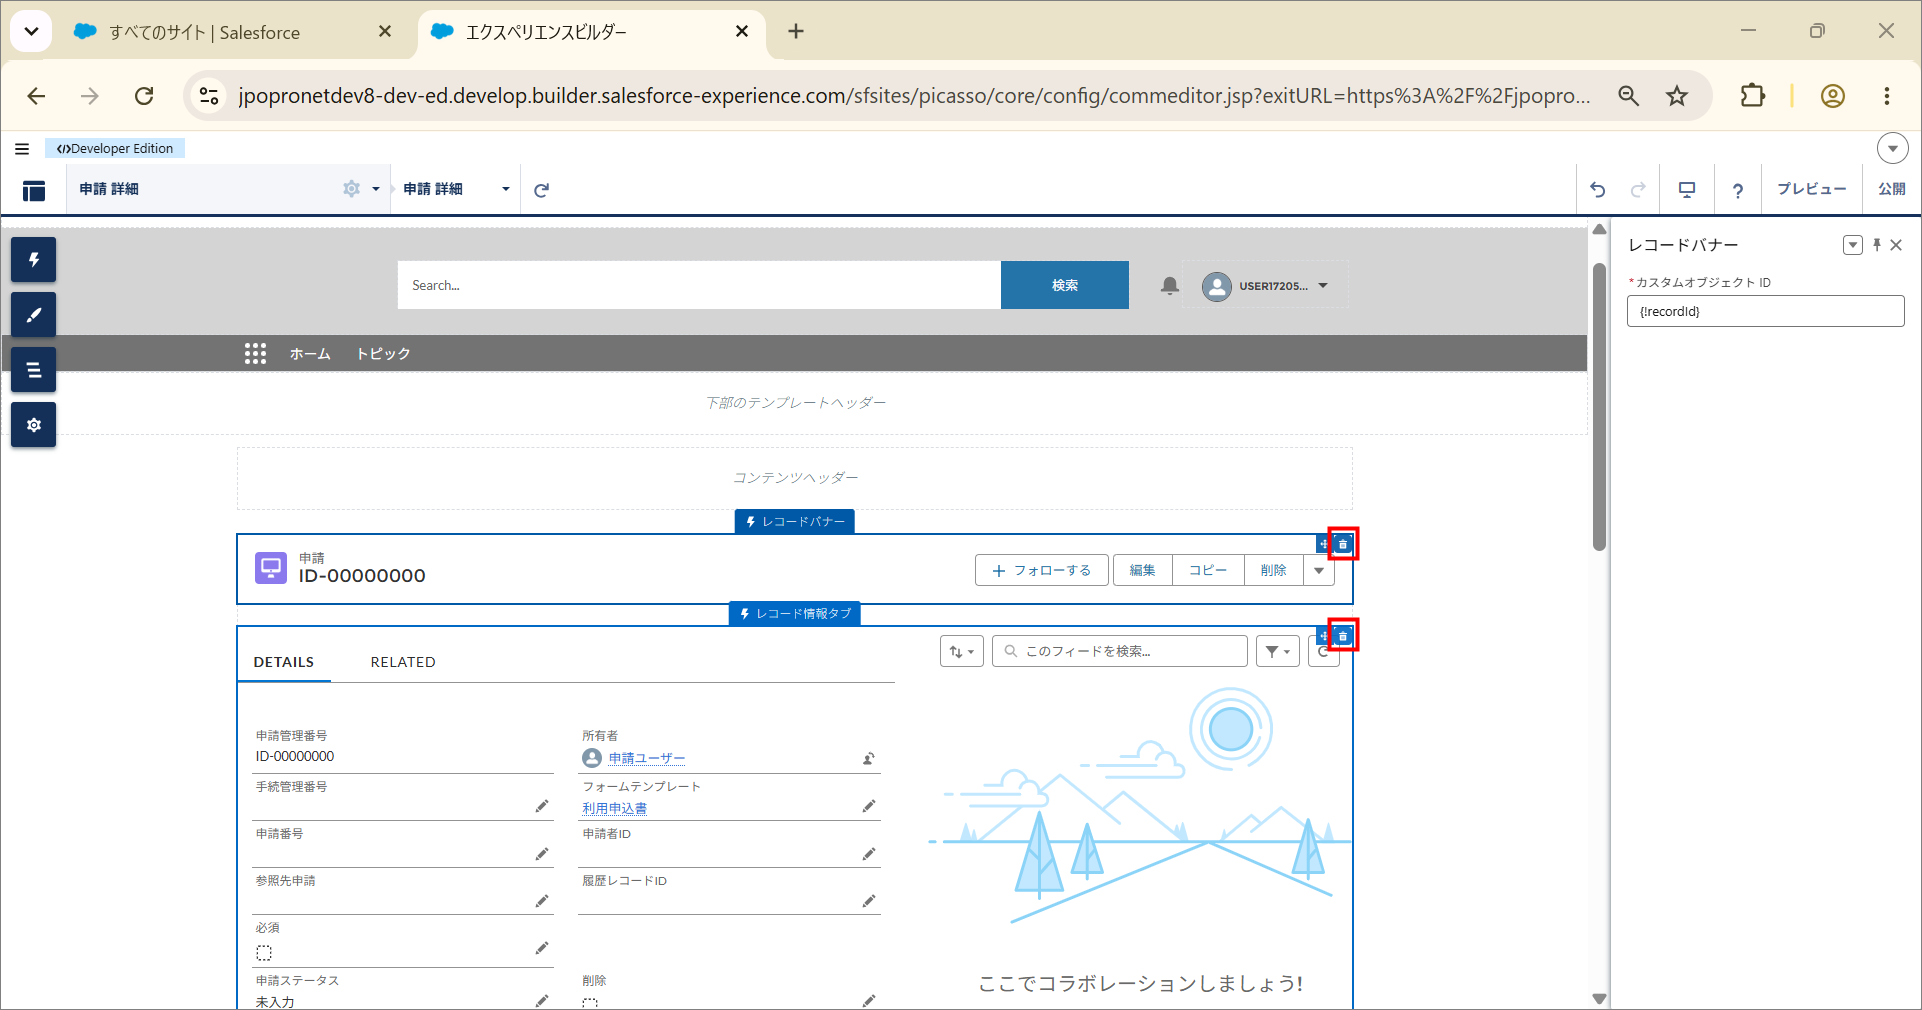
Task: Pin the レコードバナー property panel
Action: (1877, 245)
